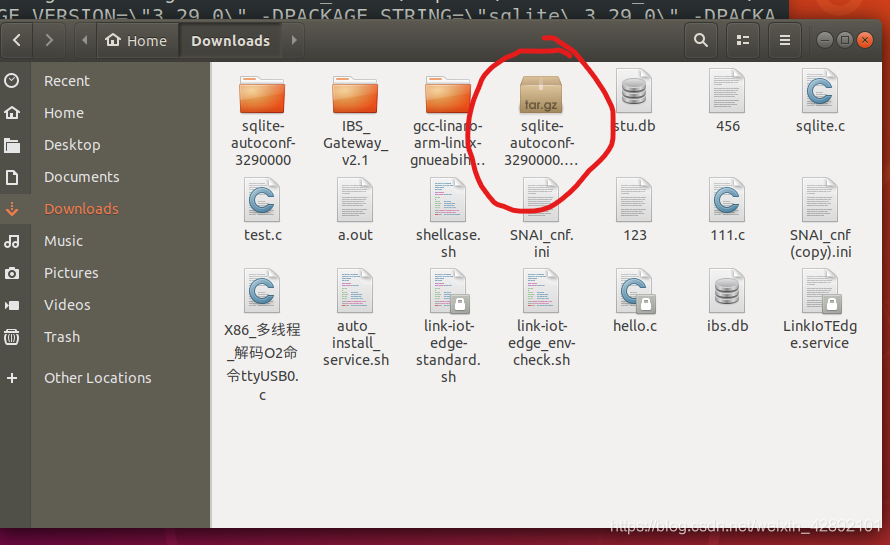Image resolution: width=890 pixels, height=545 pixels.
Task: Select the file named 456
Action: point(727,102)
